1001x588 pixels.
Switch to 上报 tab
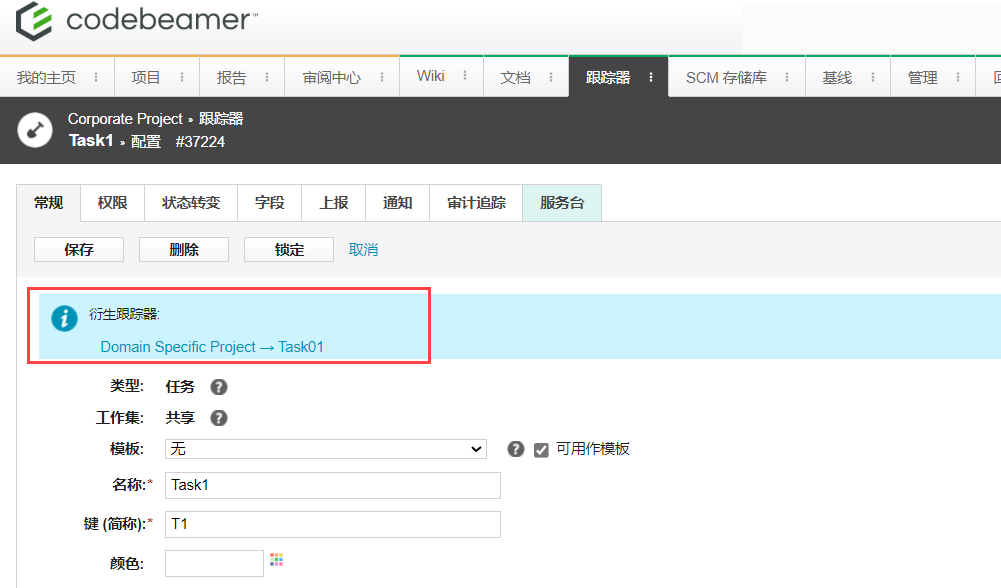(334, 203)
